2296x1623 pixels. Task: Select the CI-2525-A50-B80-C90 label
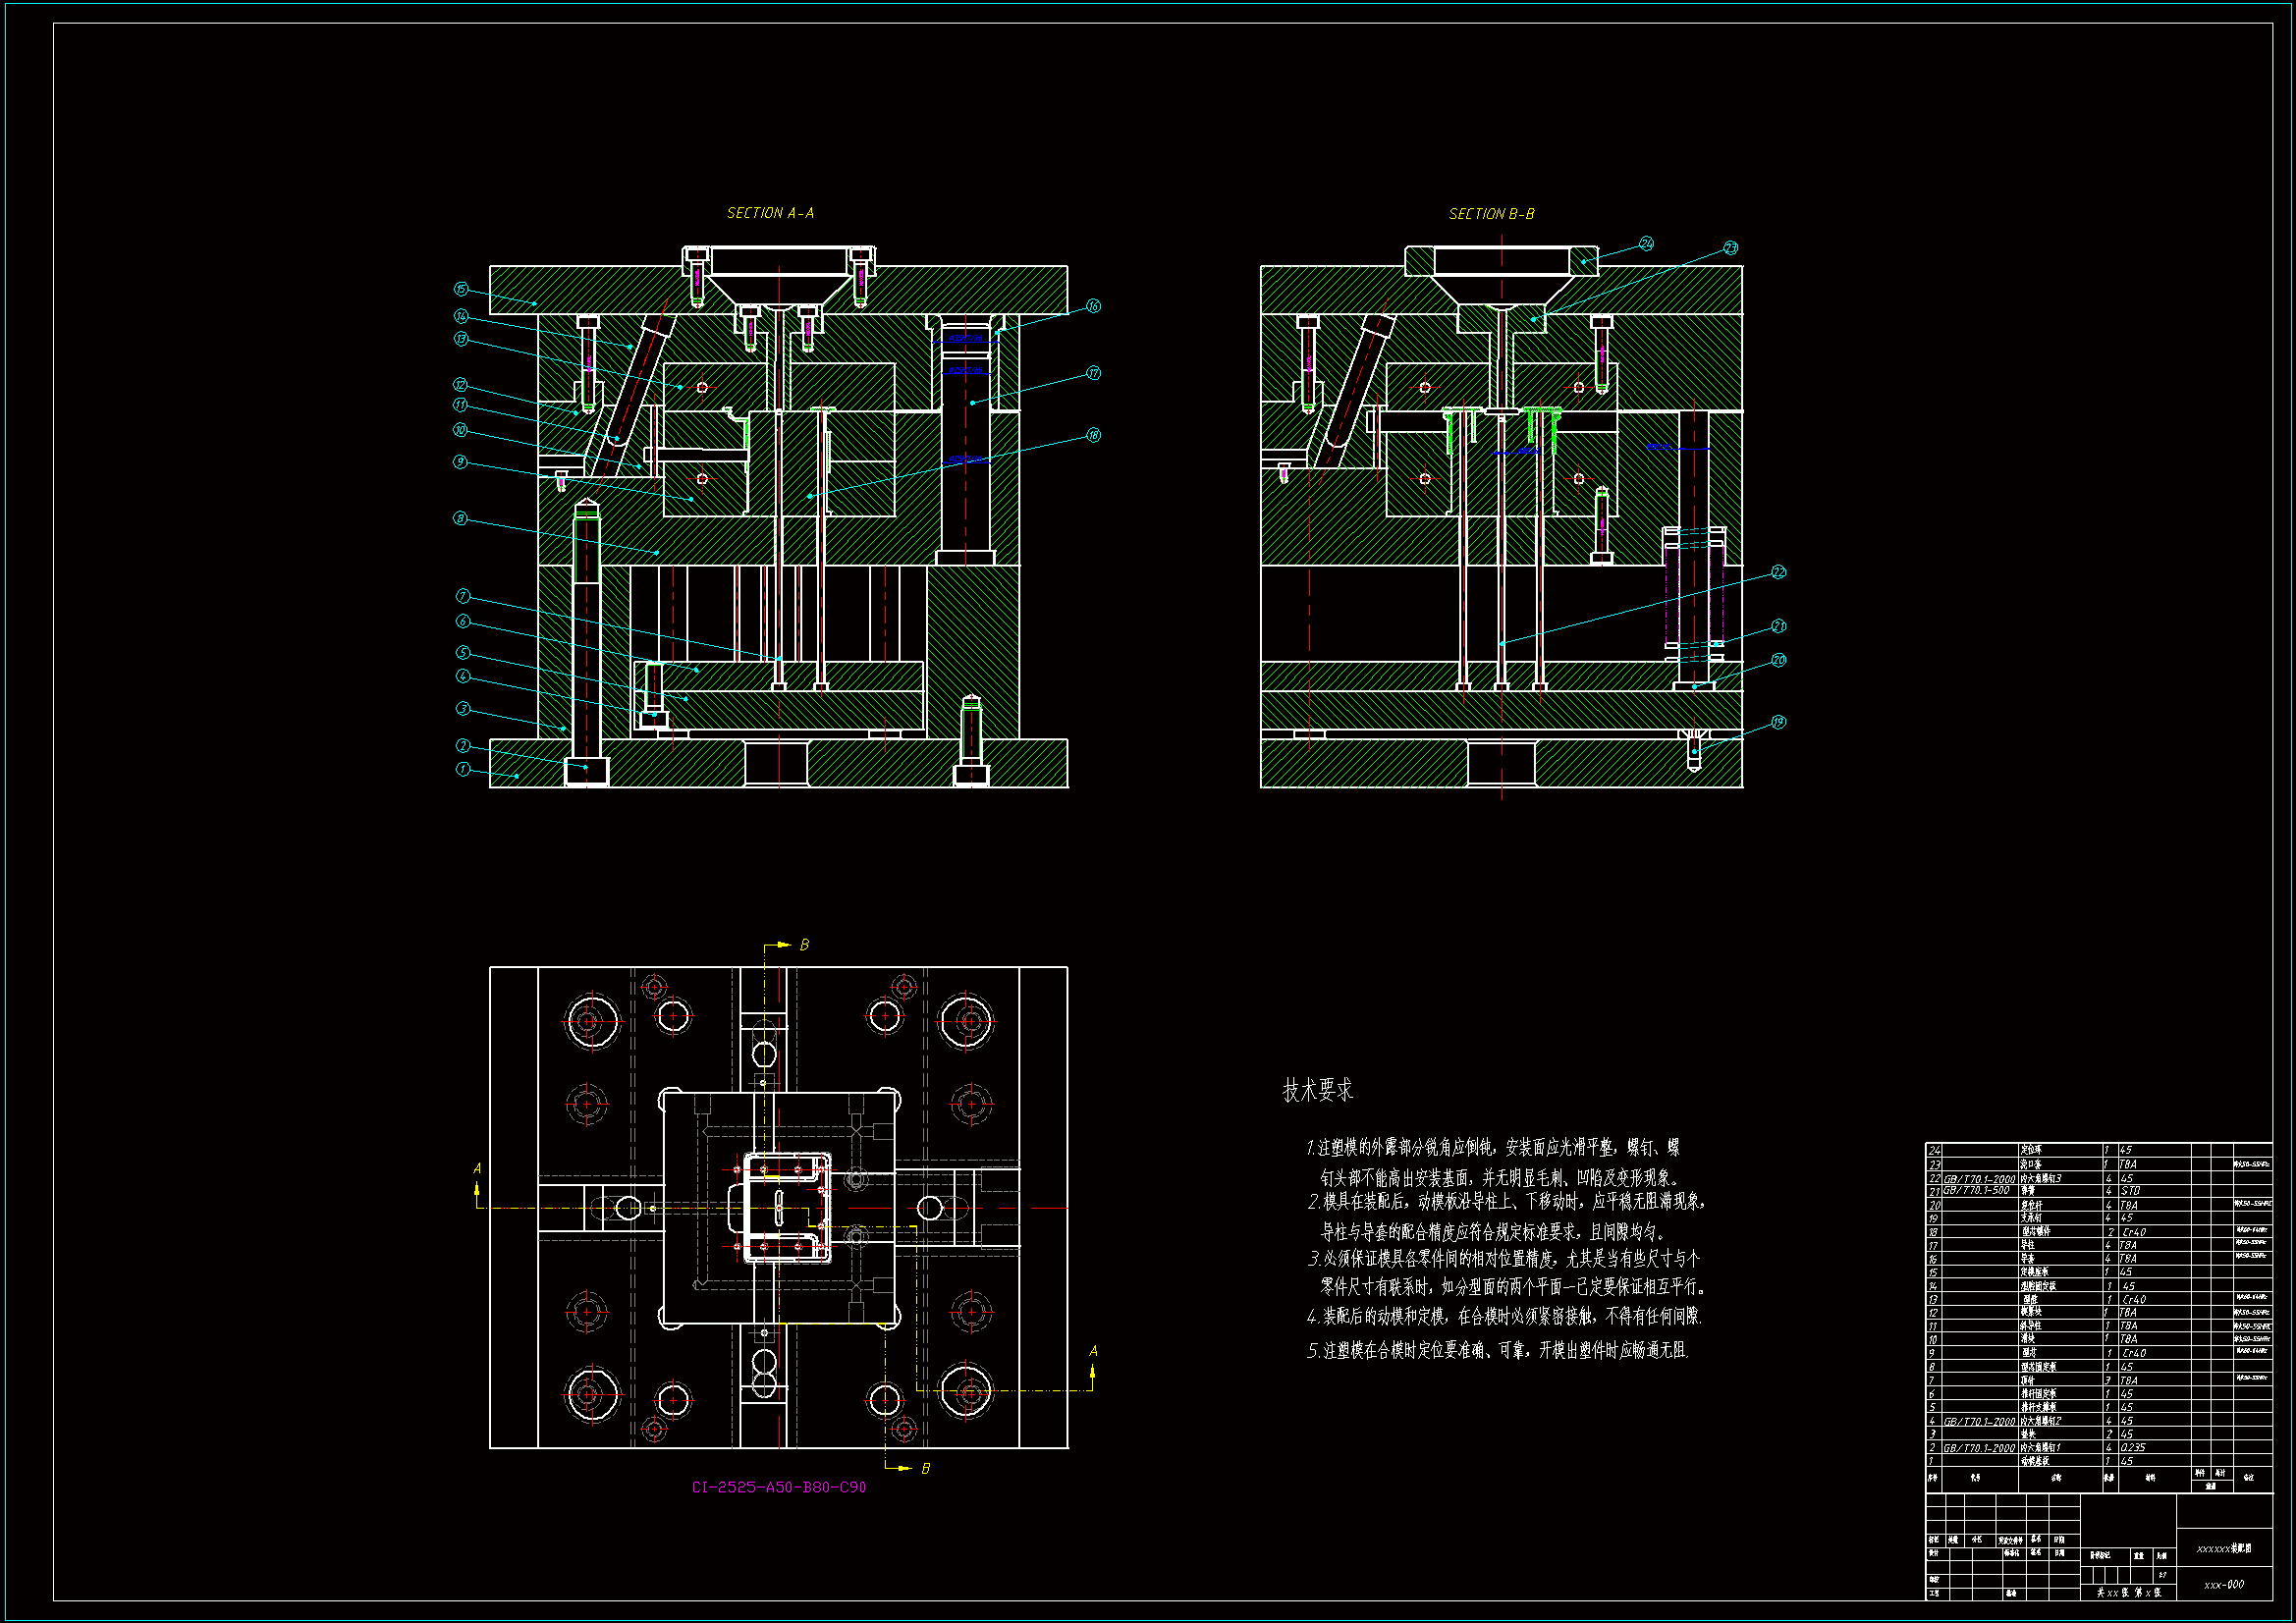click(779, 1487)
